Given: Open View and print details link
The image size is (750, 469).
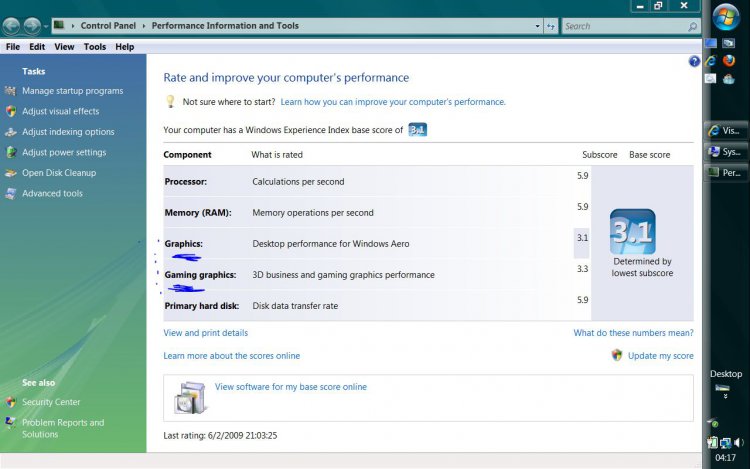Looking at the screenshot, I should [x=206, y=333].
